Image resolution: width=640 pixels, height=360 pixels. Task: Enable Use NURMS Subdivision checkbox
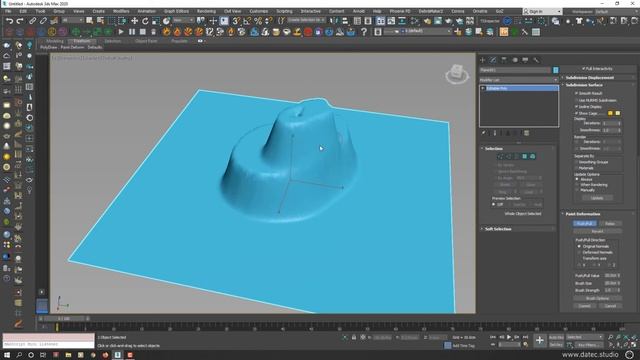(577, 100)
